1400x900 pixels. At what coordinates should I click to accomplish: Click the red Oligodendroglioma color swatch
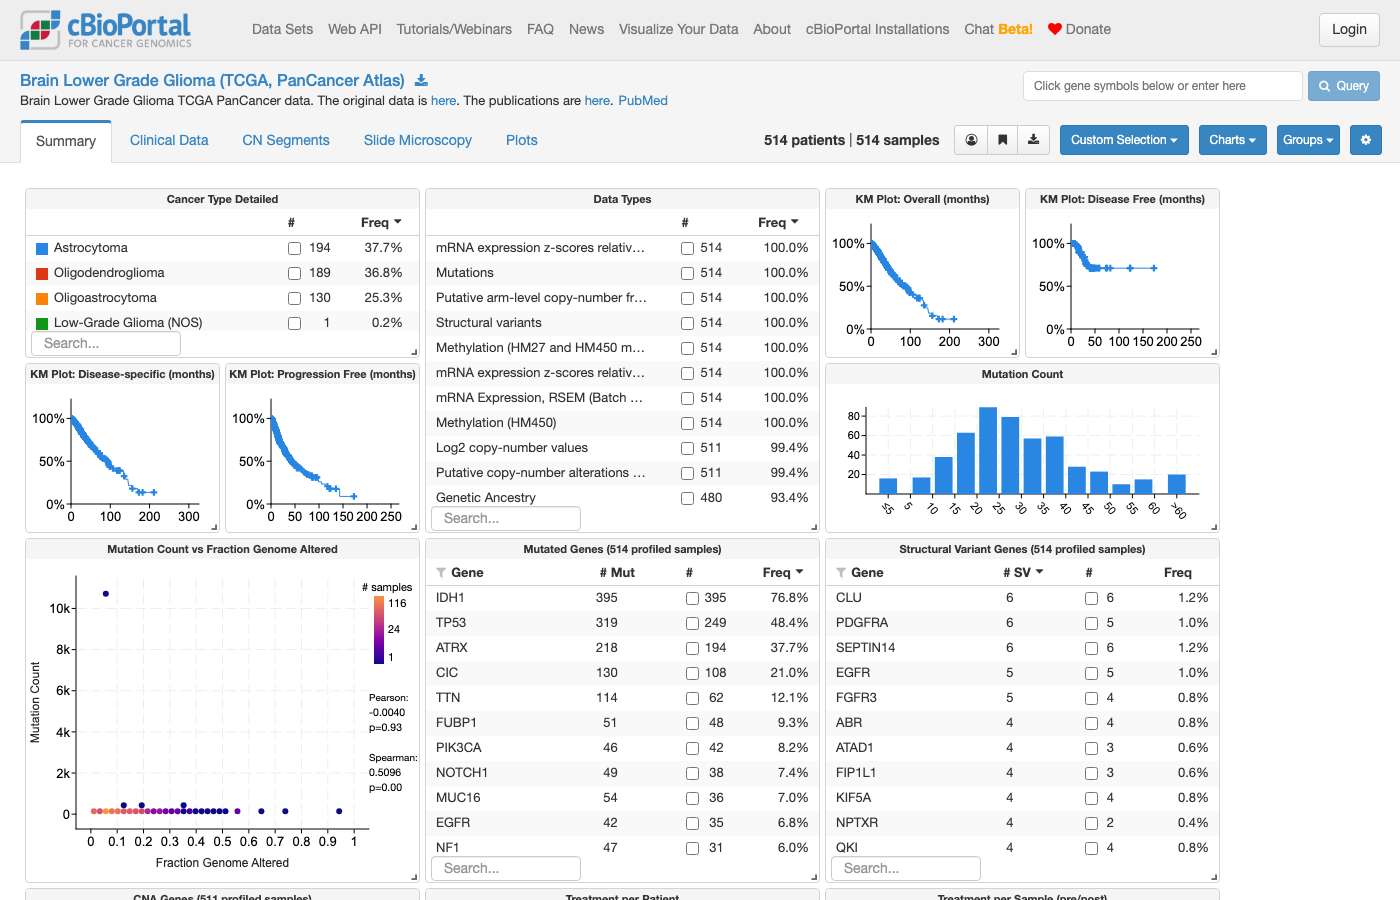(42, 273)
